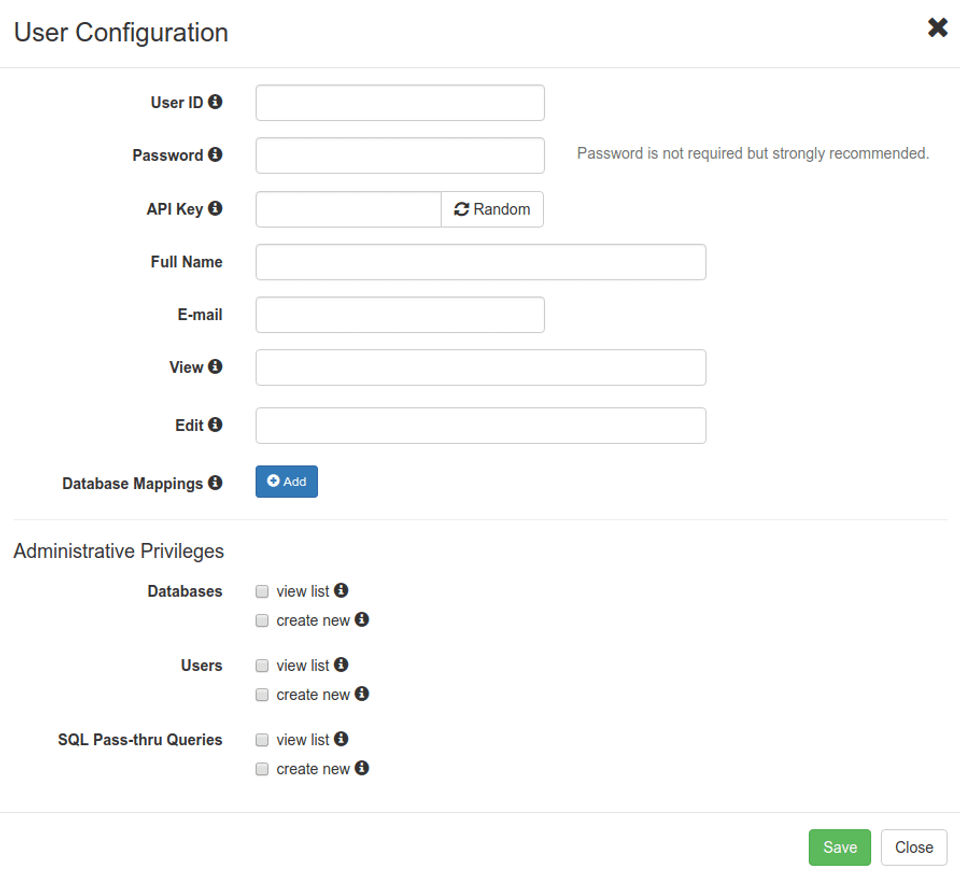Click info icon for SQL Pass-thru create new

point(362,768)
